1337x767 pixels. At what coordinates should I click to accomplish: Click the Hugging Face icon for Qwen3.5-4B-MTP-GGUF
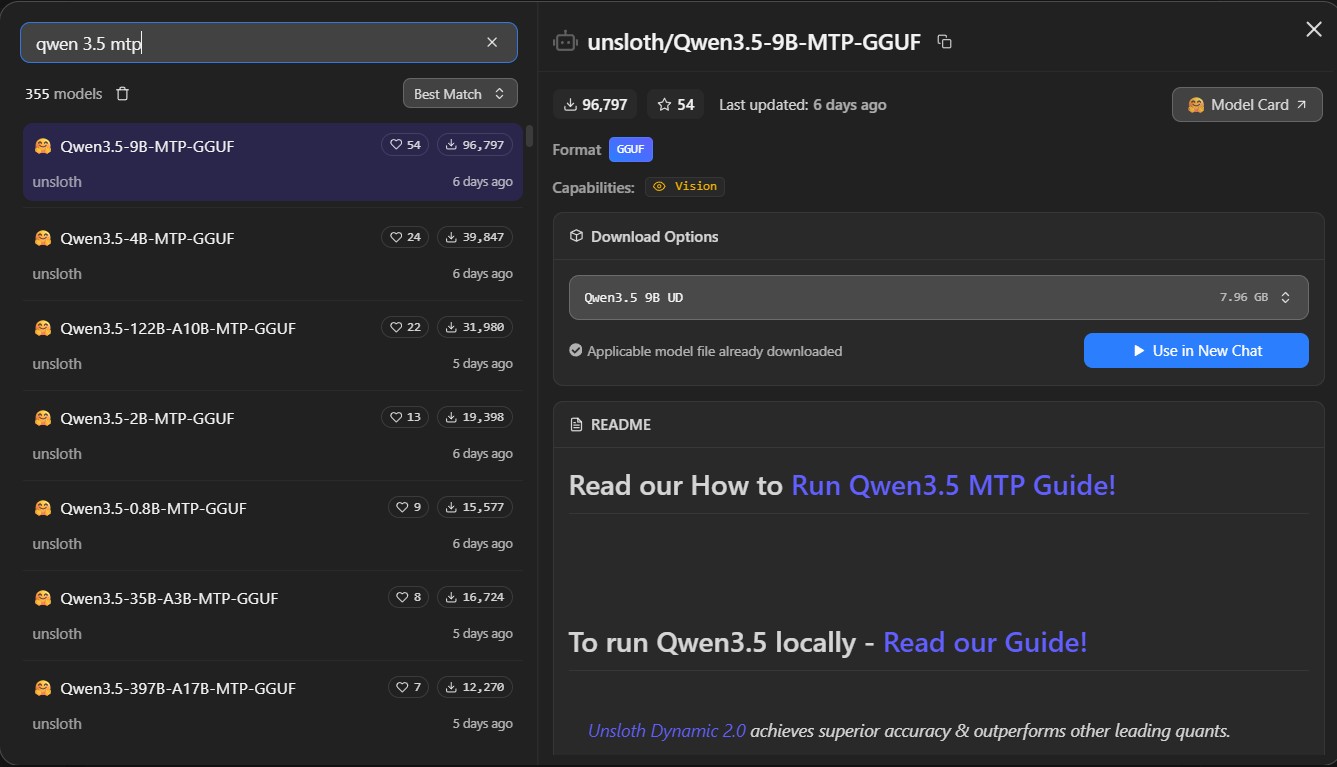43,238
